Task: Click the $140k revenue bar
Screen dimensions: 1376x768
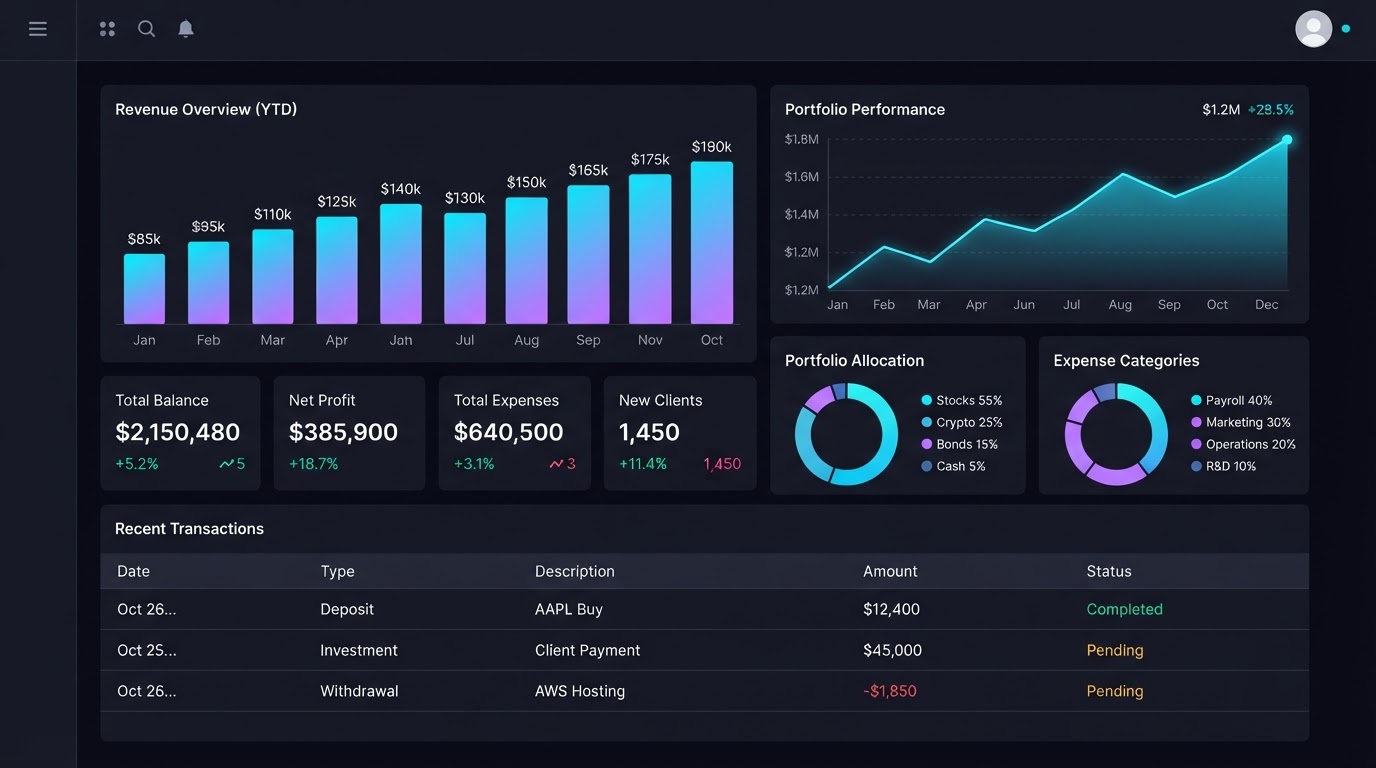Action: (x=401, y=264)
